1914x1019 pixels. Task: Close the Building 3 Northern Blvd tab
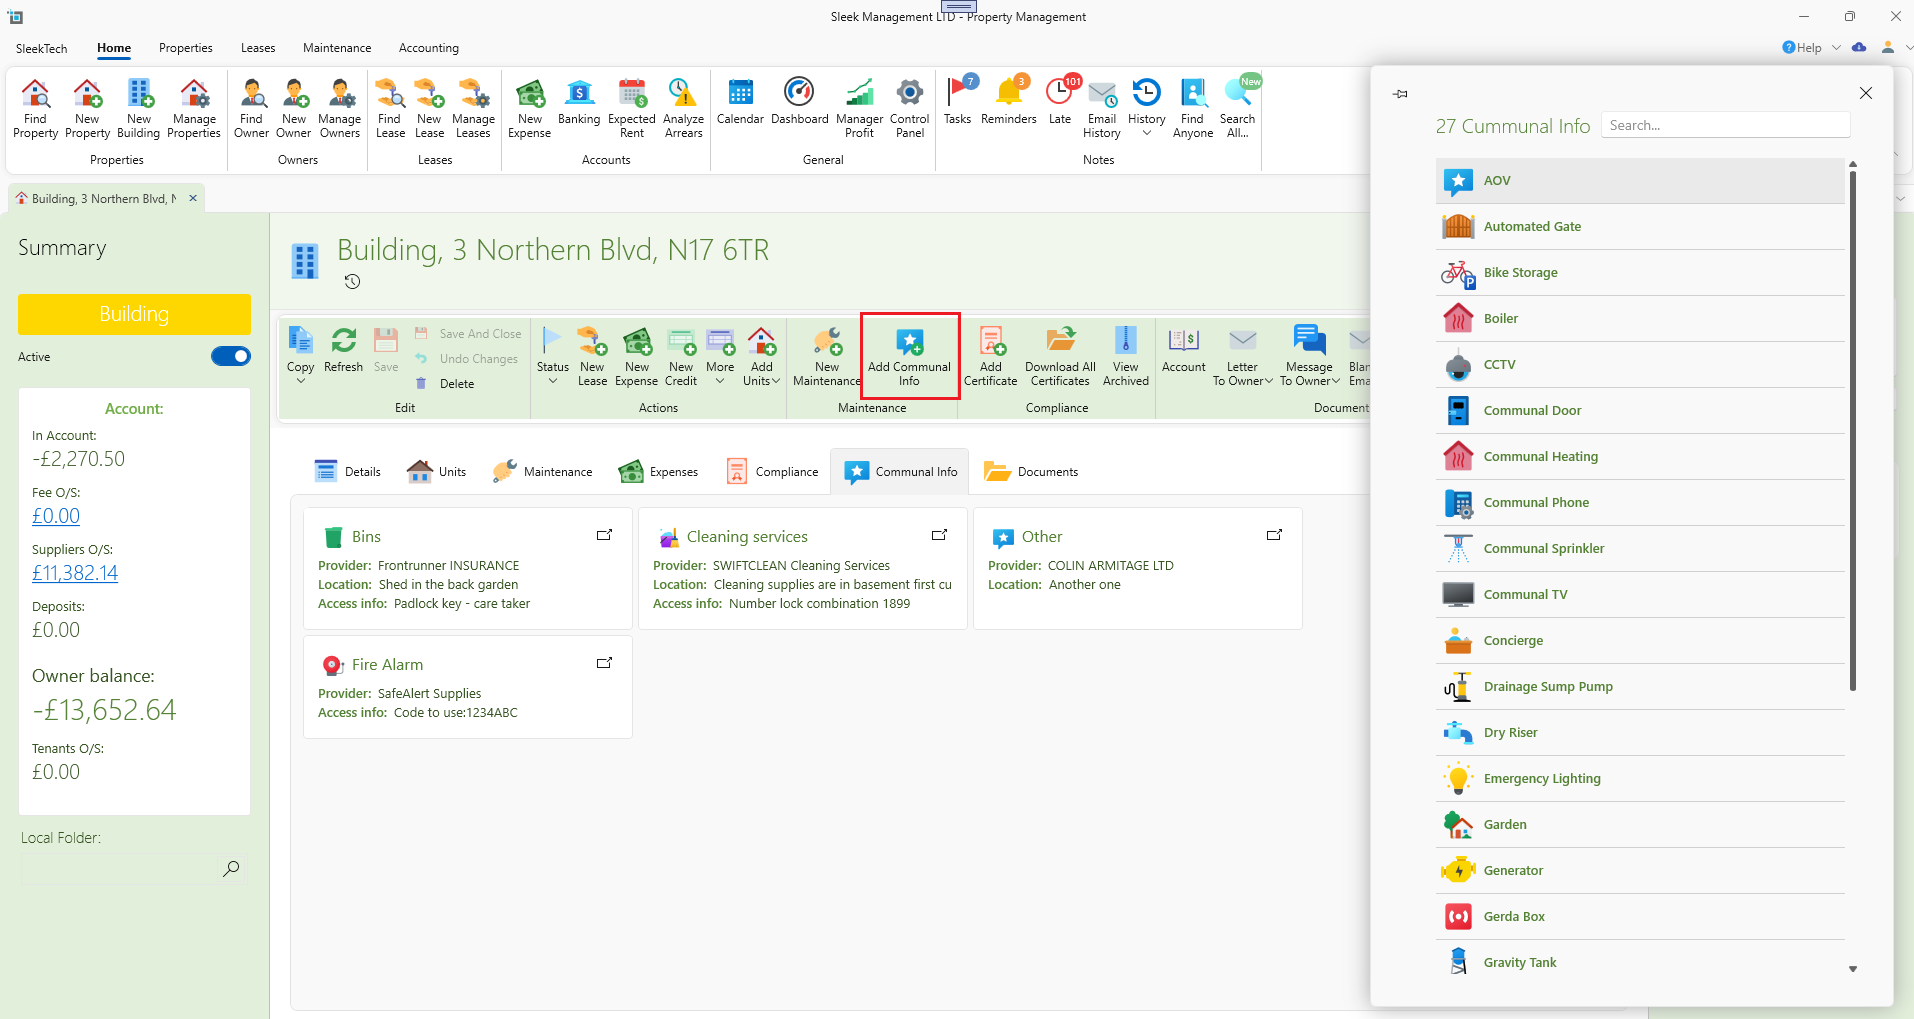click(193, 198)
